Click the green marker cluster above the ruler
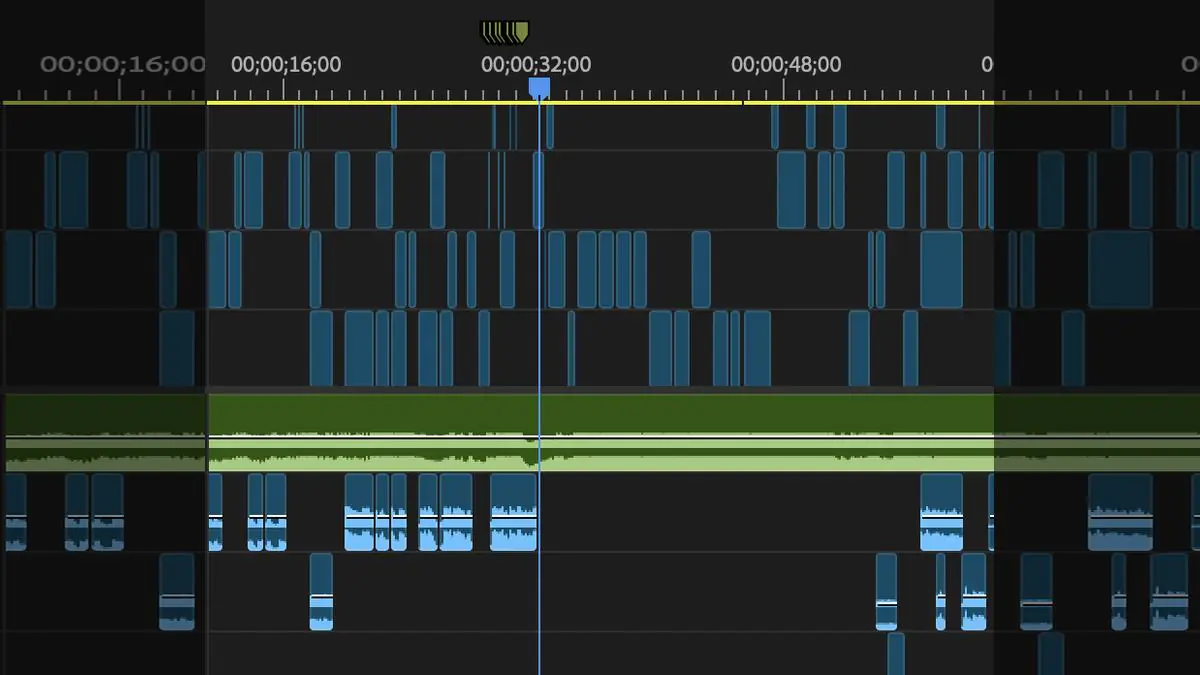 pos(505,33)
